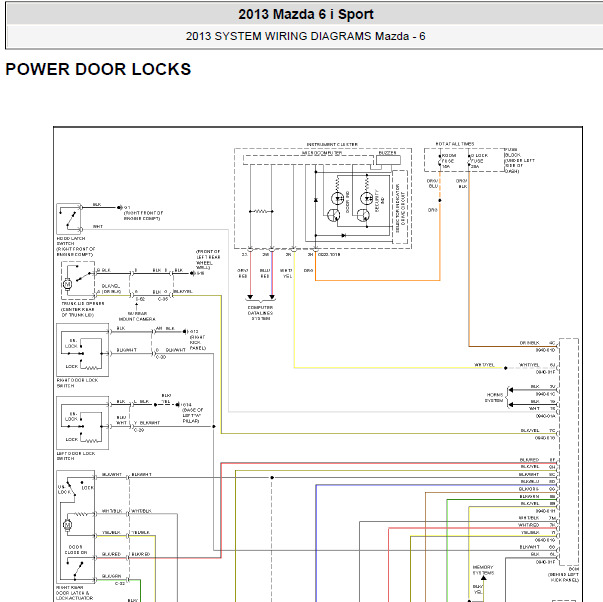Click the BUZZER box in the instrument cluster
The width and height of the screenshot is (603, 602).
click(x=388, y=158)
